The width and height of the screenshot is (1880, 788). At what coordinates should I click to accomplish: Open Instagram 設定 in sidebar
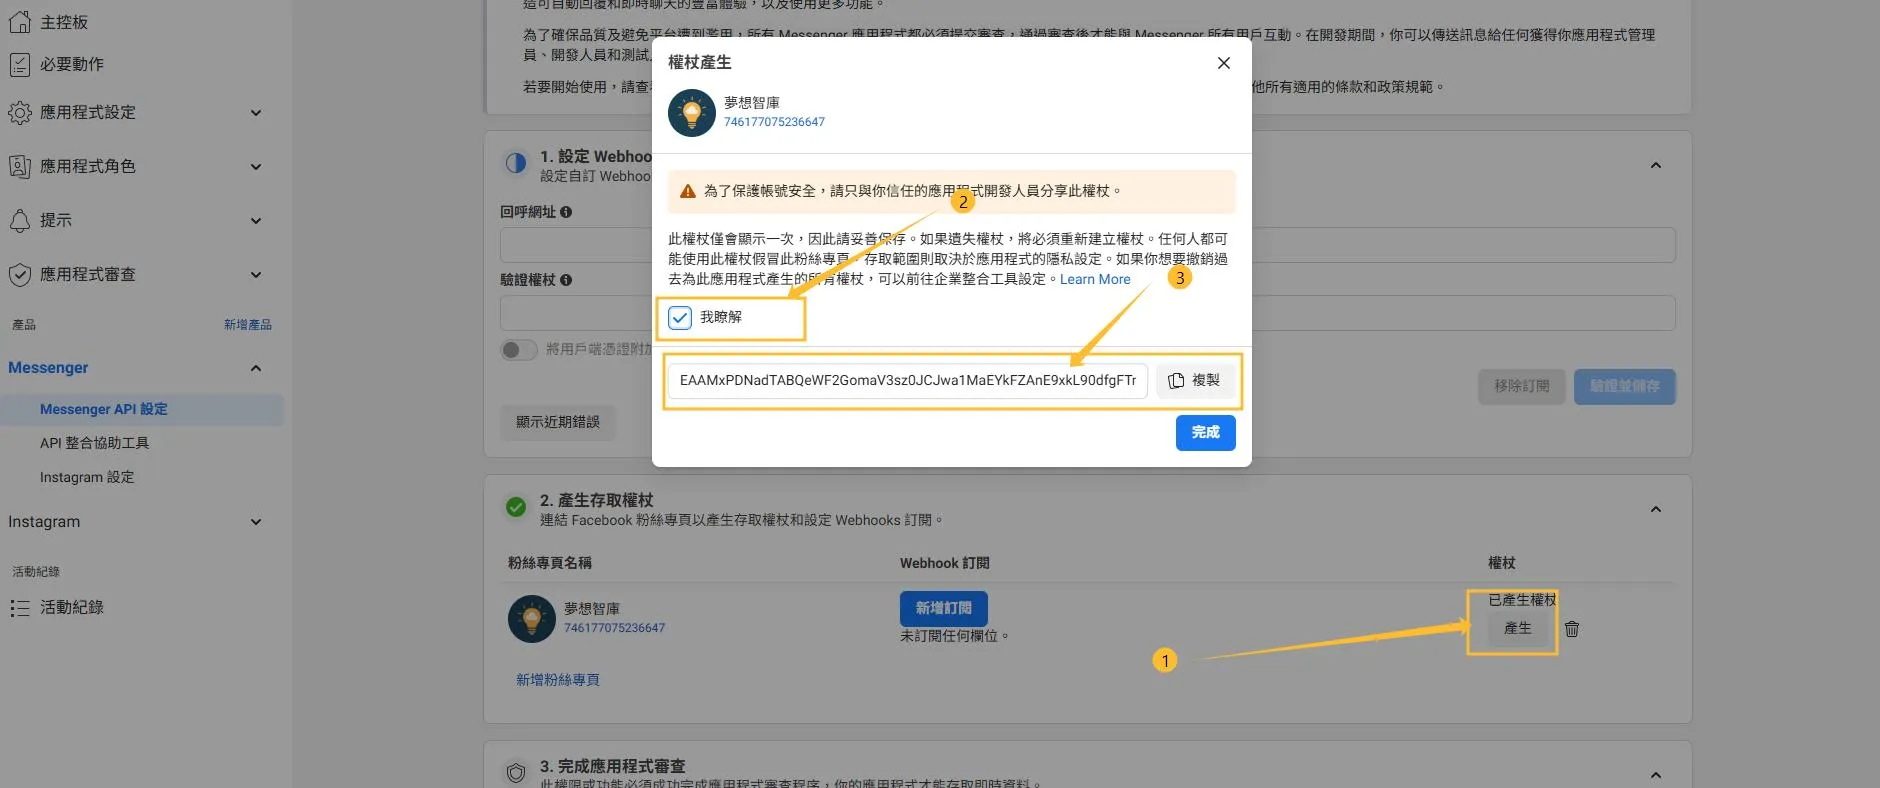coord(87,477)
